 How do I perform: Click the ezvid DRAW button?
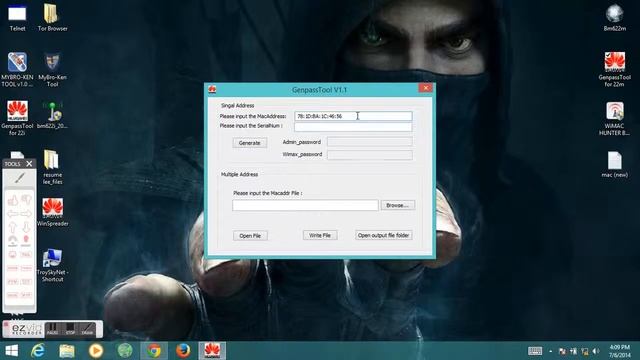(x=87, y=329)
